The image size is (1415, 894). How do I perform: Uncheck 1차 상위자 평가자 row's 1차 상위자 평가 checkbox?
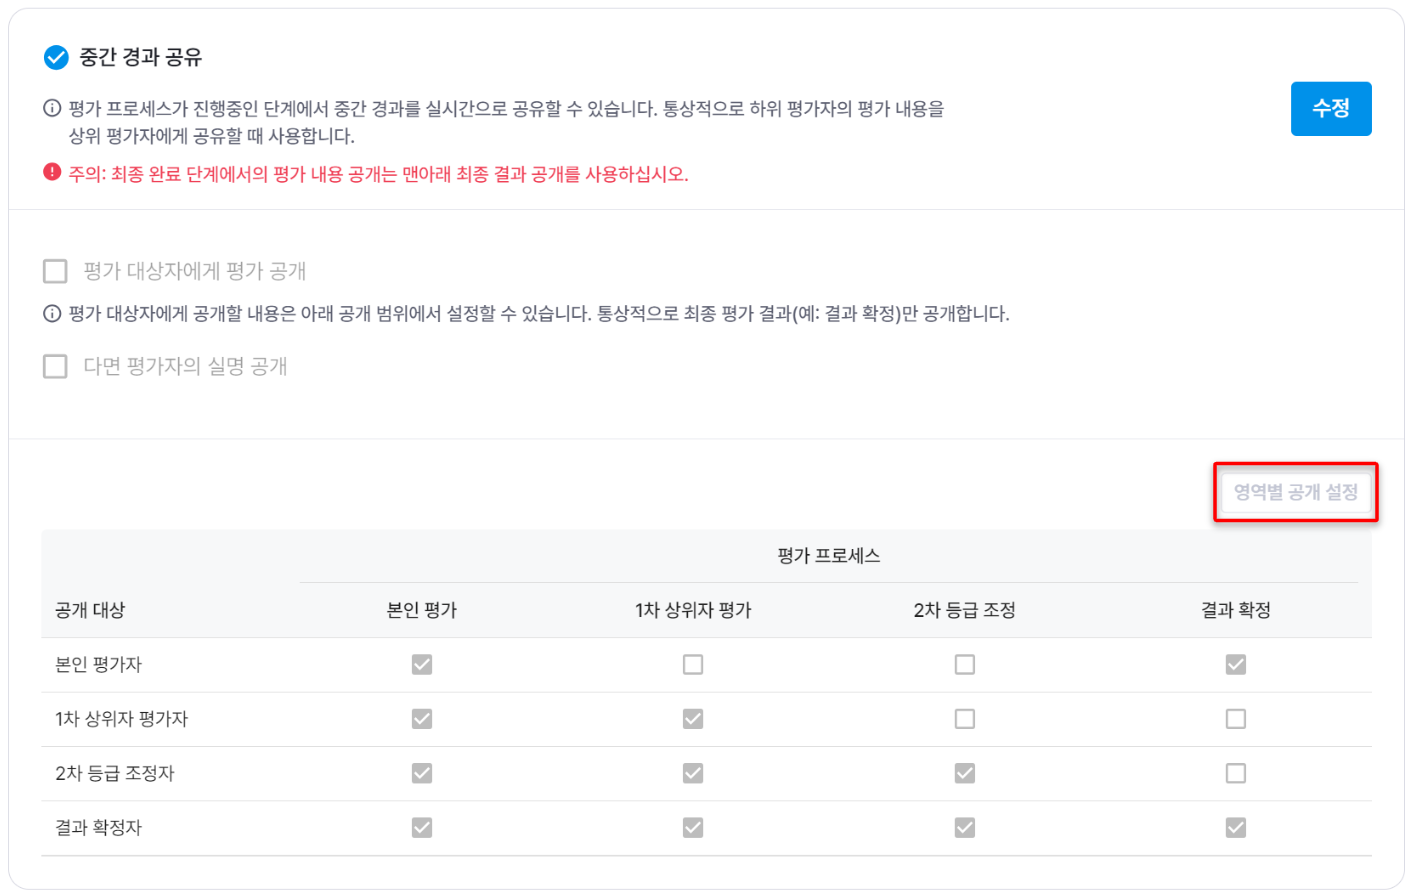click(693, 719)
